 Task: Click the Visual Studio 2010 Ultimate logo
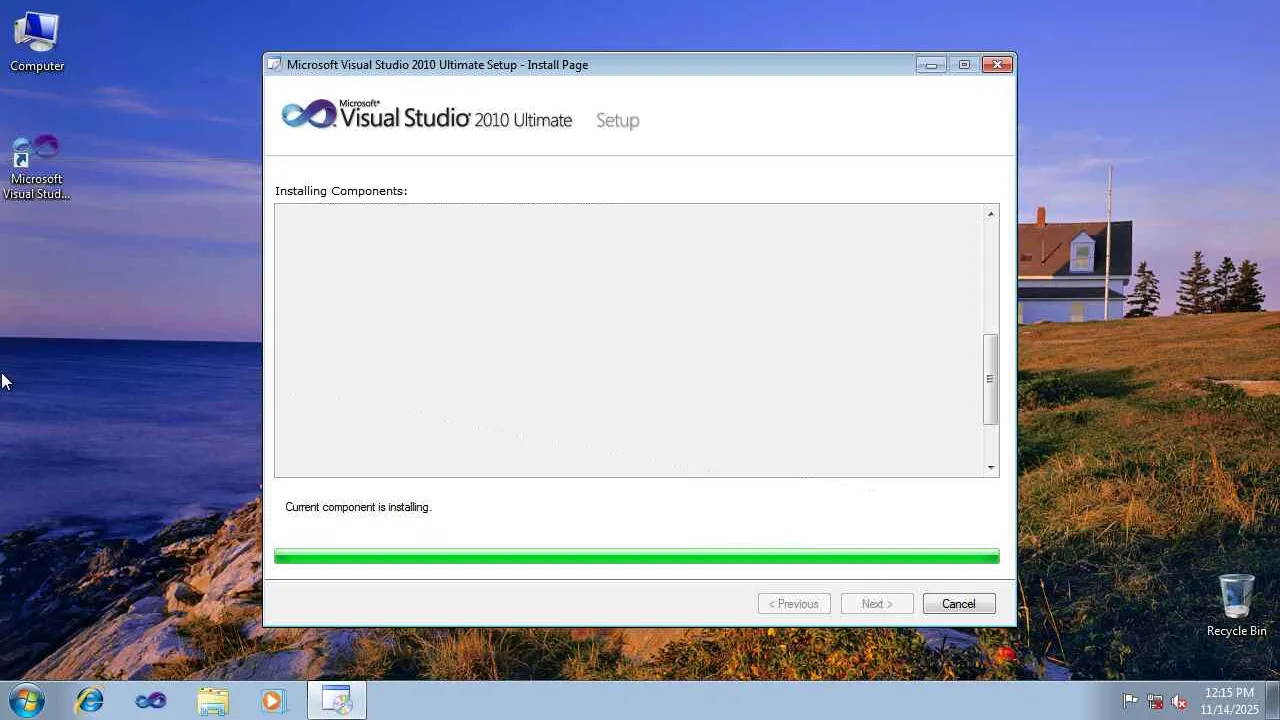click(427, 116)
